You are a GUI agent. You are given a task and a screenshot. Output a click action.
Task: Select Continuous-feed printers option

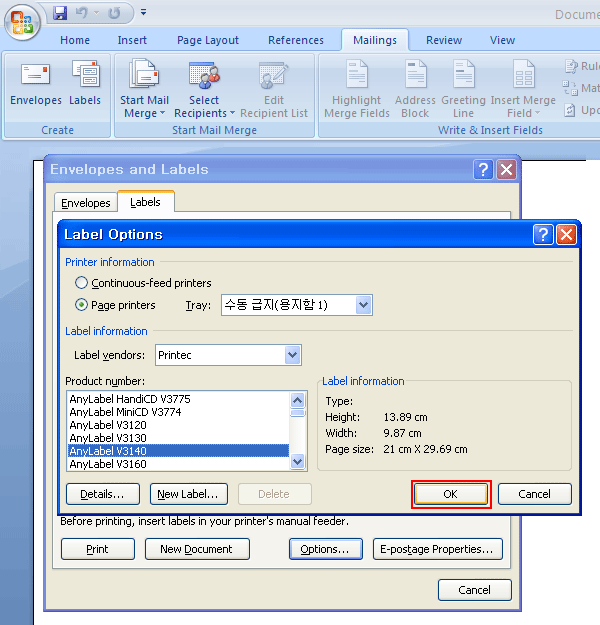(143, 283)
